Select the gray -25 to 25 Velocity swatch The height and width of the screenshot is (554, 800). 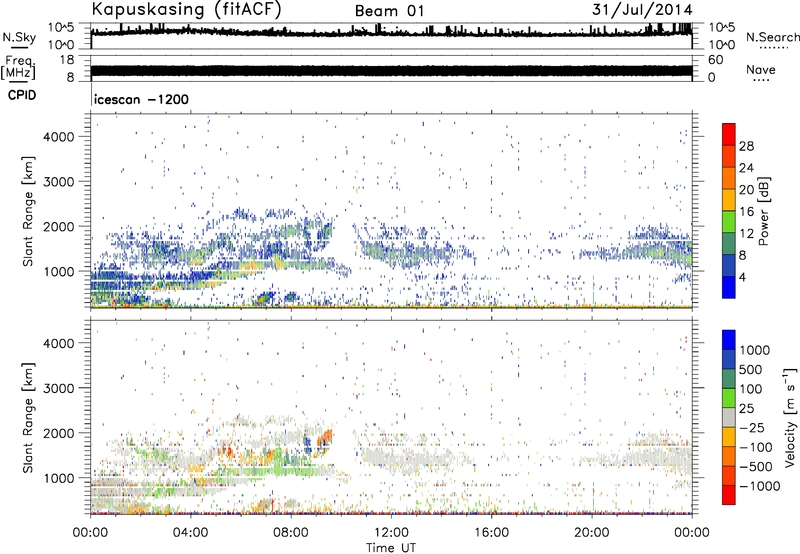(729, 417)
